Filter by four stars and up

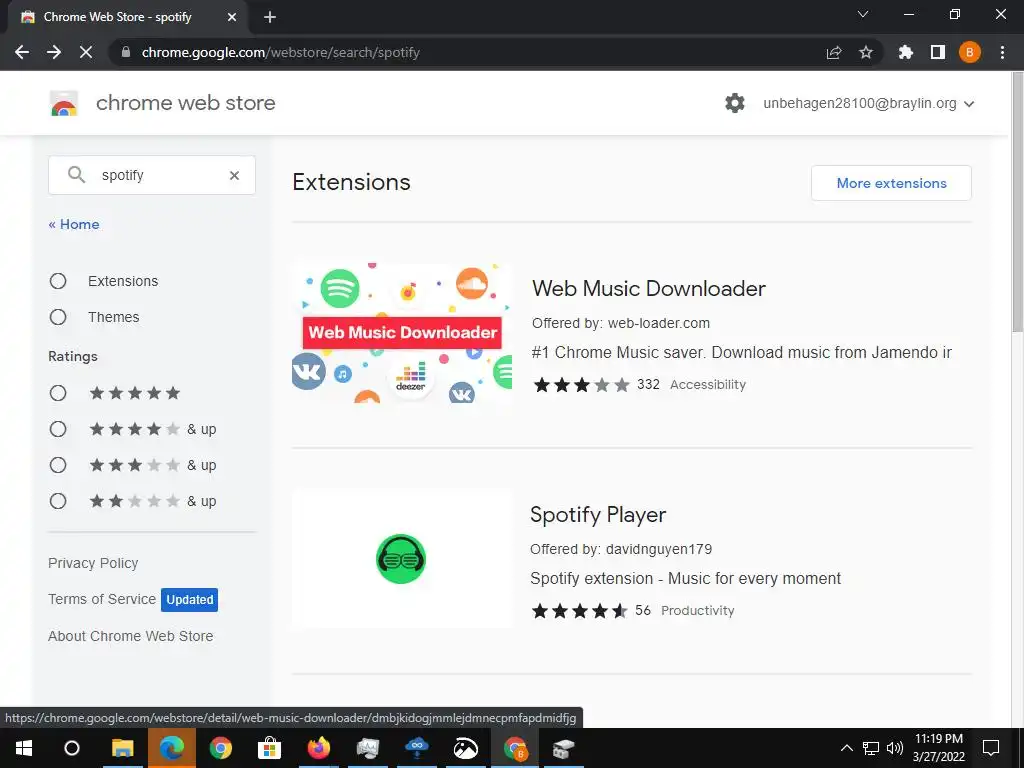coord(58,429)
